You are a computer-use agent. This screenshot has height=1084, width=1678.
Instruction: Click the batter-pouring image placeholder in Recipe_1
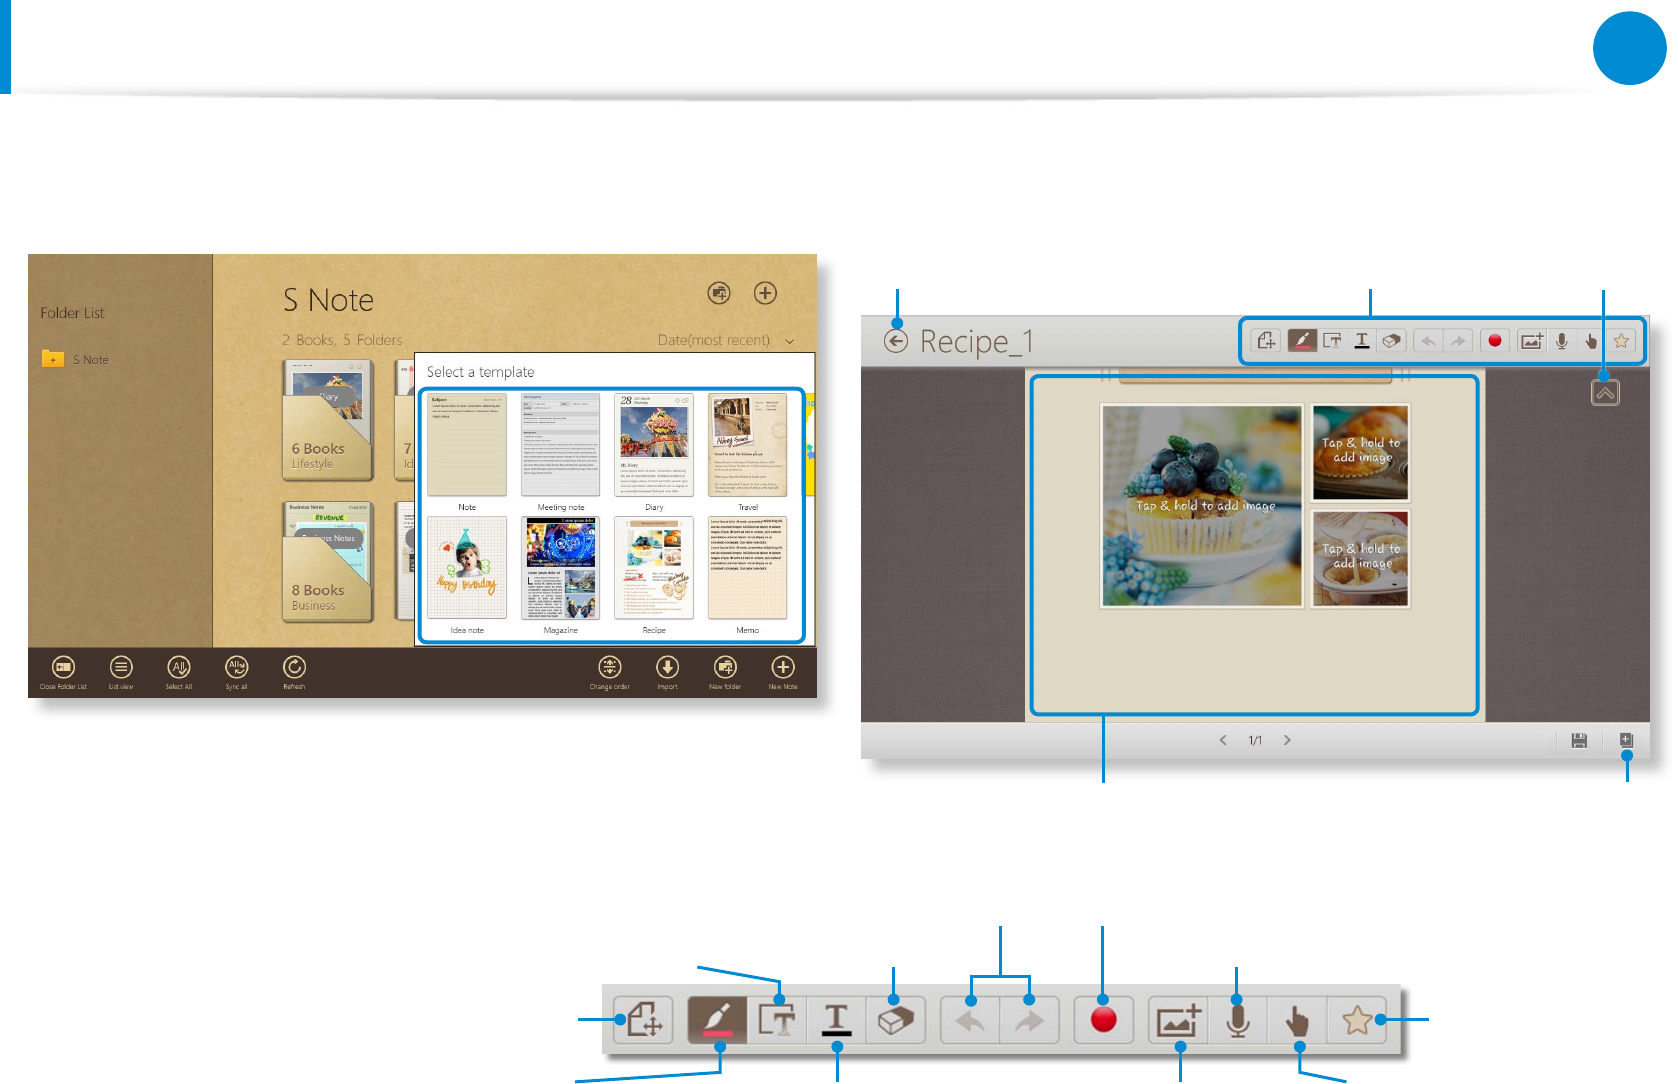click(1361, 559)
